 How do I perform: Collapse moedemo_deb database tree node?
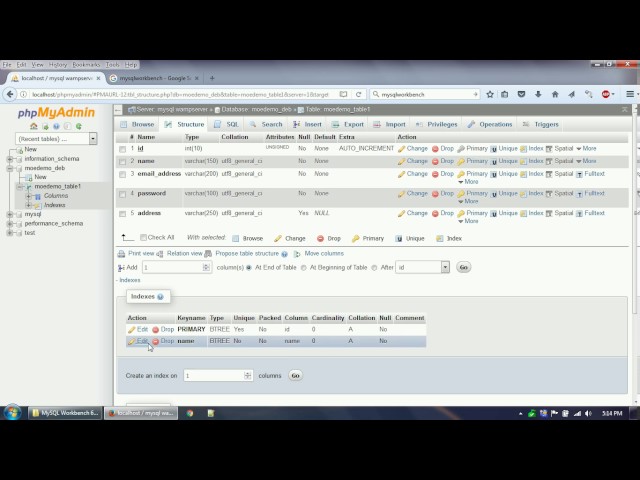[10, 168]
